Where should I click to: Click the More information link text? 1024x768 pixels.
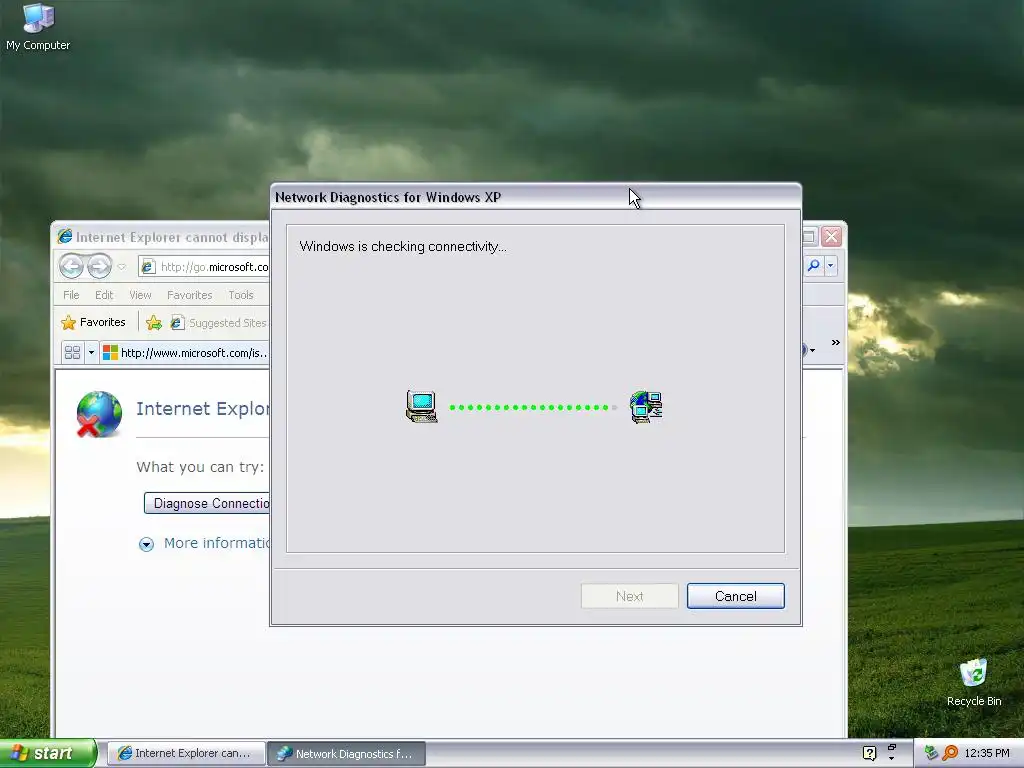click(x=216, y=543)
